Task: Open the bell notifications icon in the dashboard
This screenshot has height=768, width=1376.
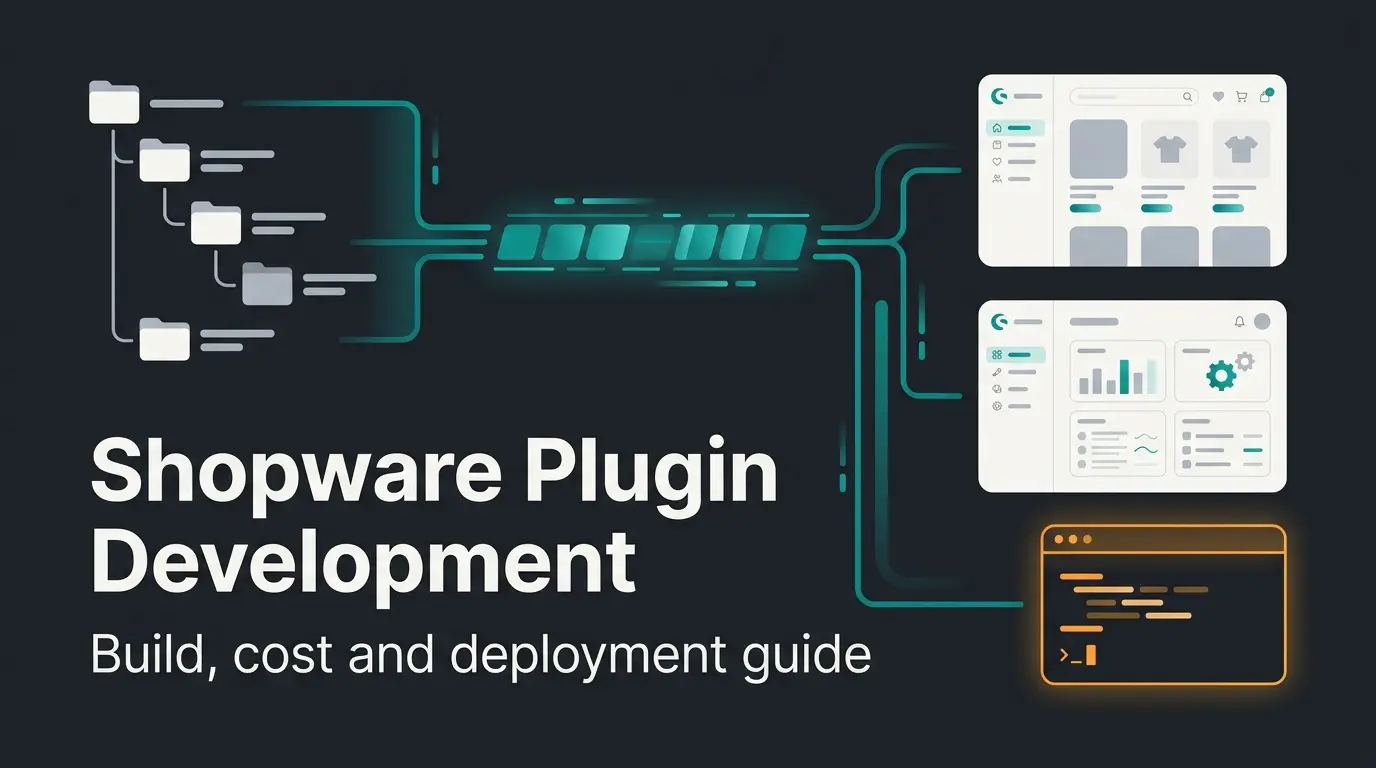Action: (1240, 322)
